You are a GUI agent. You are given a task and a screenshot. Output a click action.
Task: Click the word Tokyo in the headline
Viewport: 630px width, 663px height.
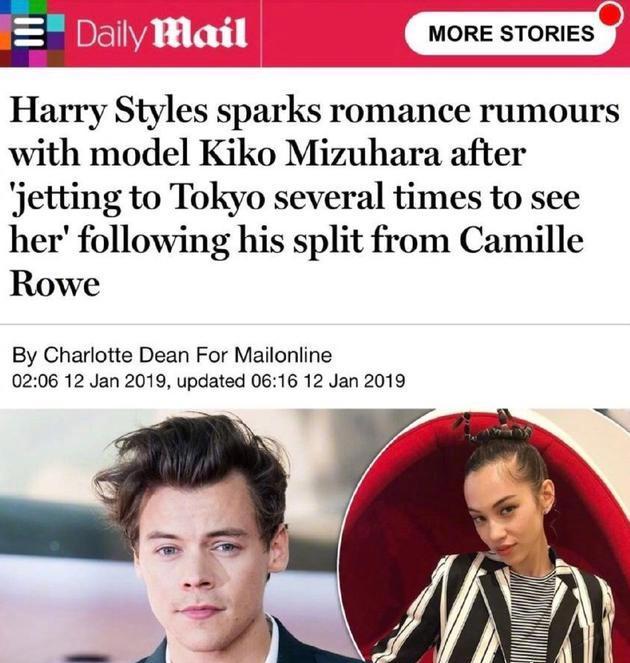[x=217, y=198]
